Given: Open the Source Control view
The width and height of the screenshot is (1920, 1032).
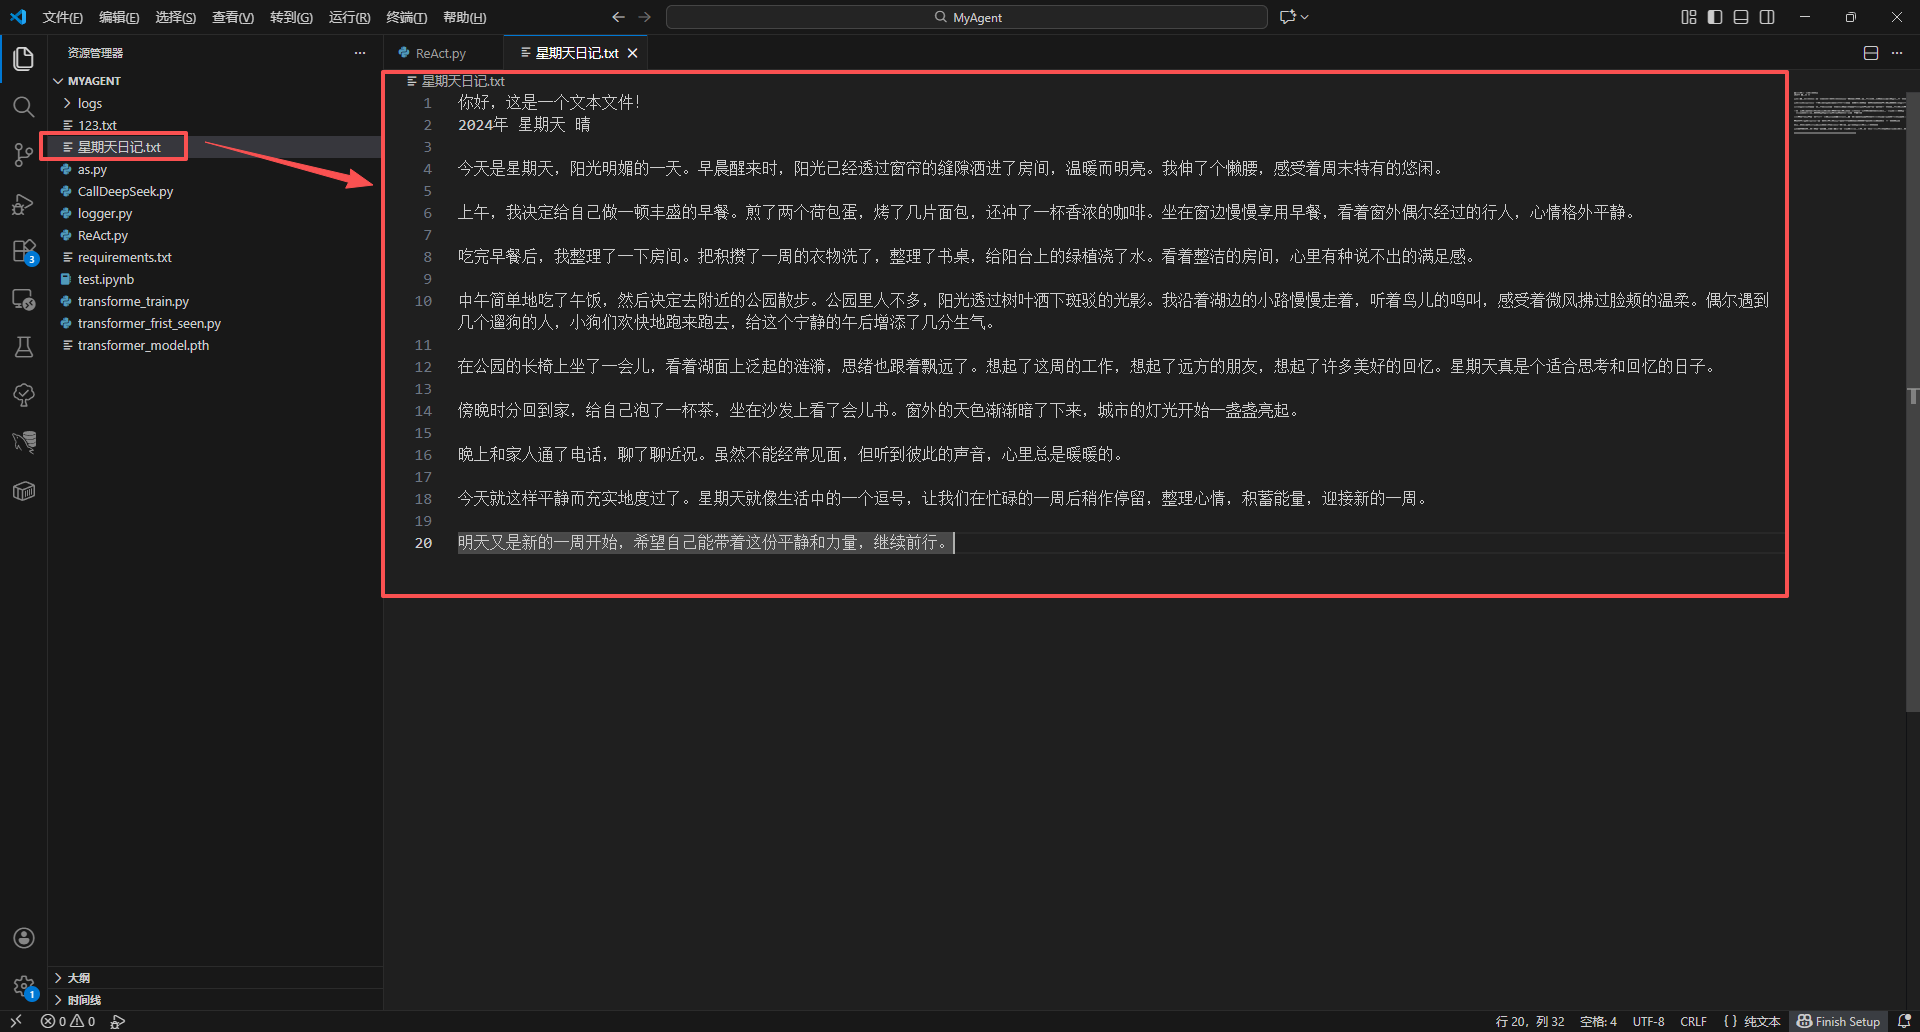Looking at the screenshot, I should pyautogui.click(x=23, y=155).
